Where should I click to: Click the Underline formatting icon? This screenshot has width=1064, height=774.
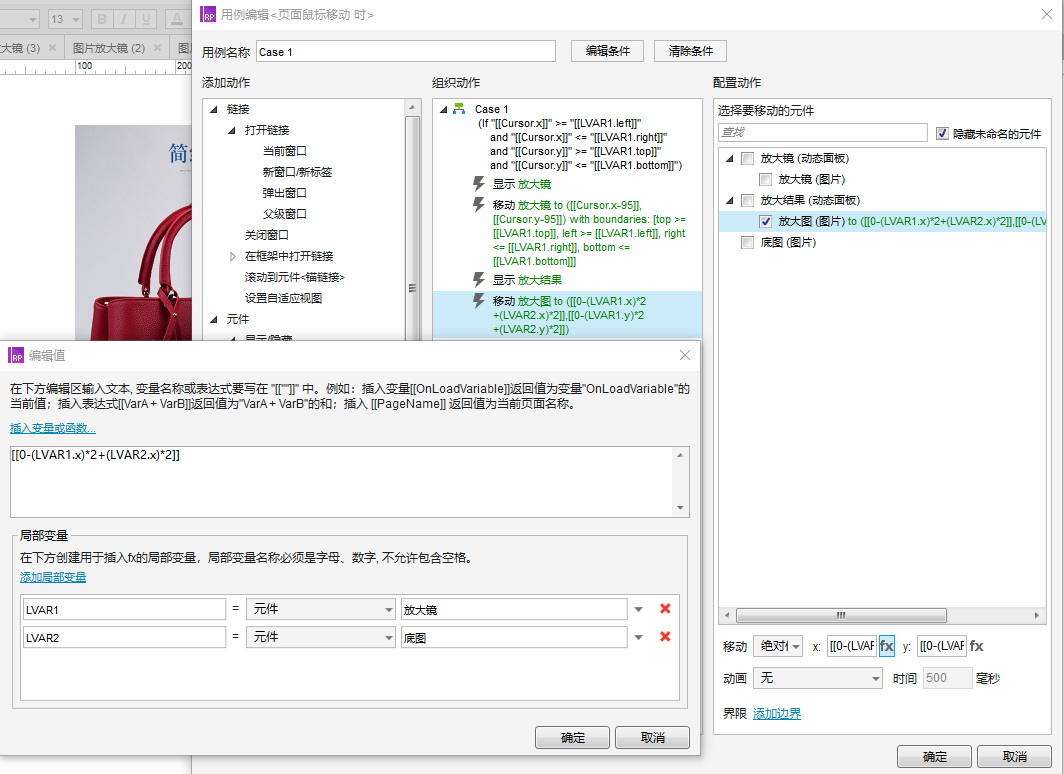(x=147, y=19)
